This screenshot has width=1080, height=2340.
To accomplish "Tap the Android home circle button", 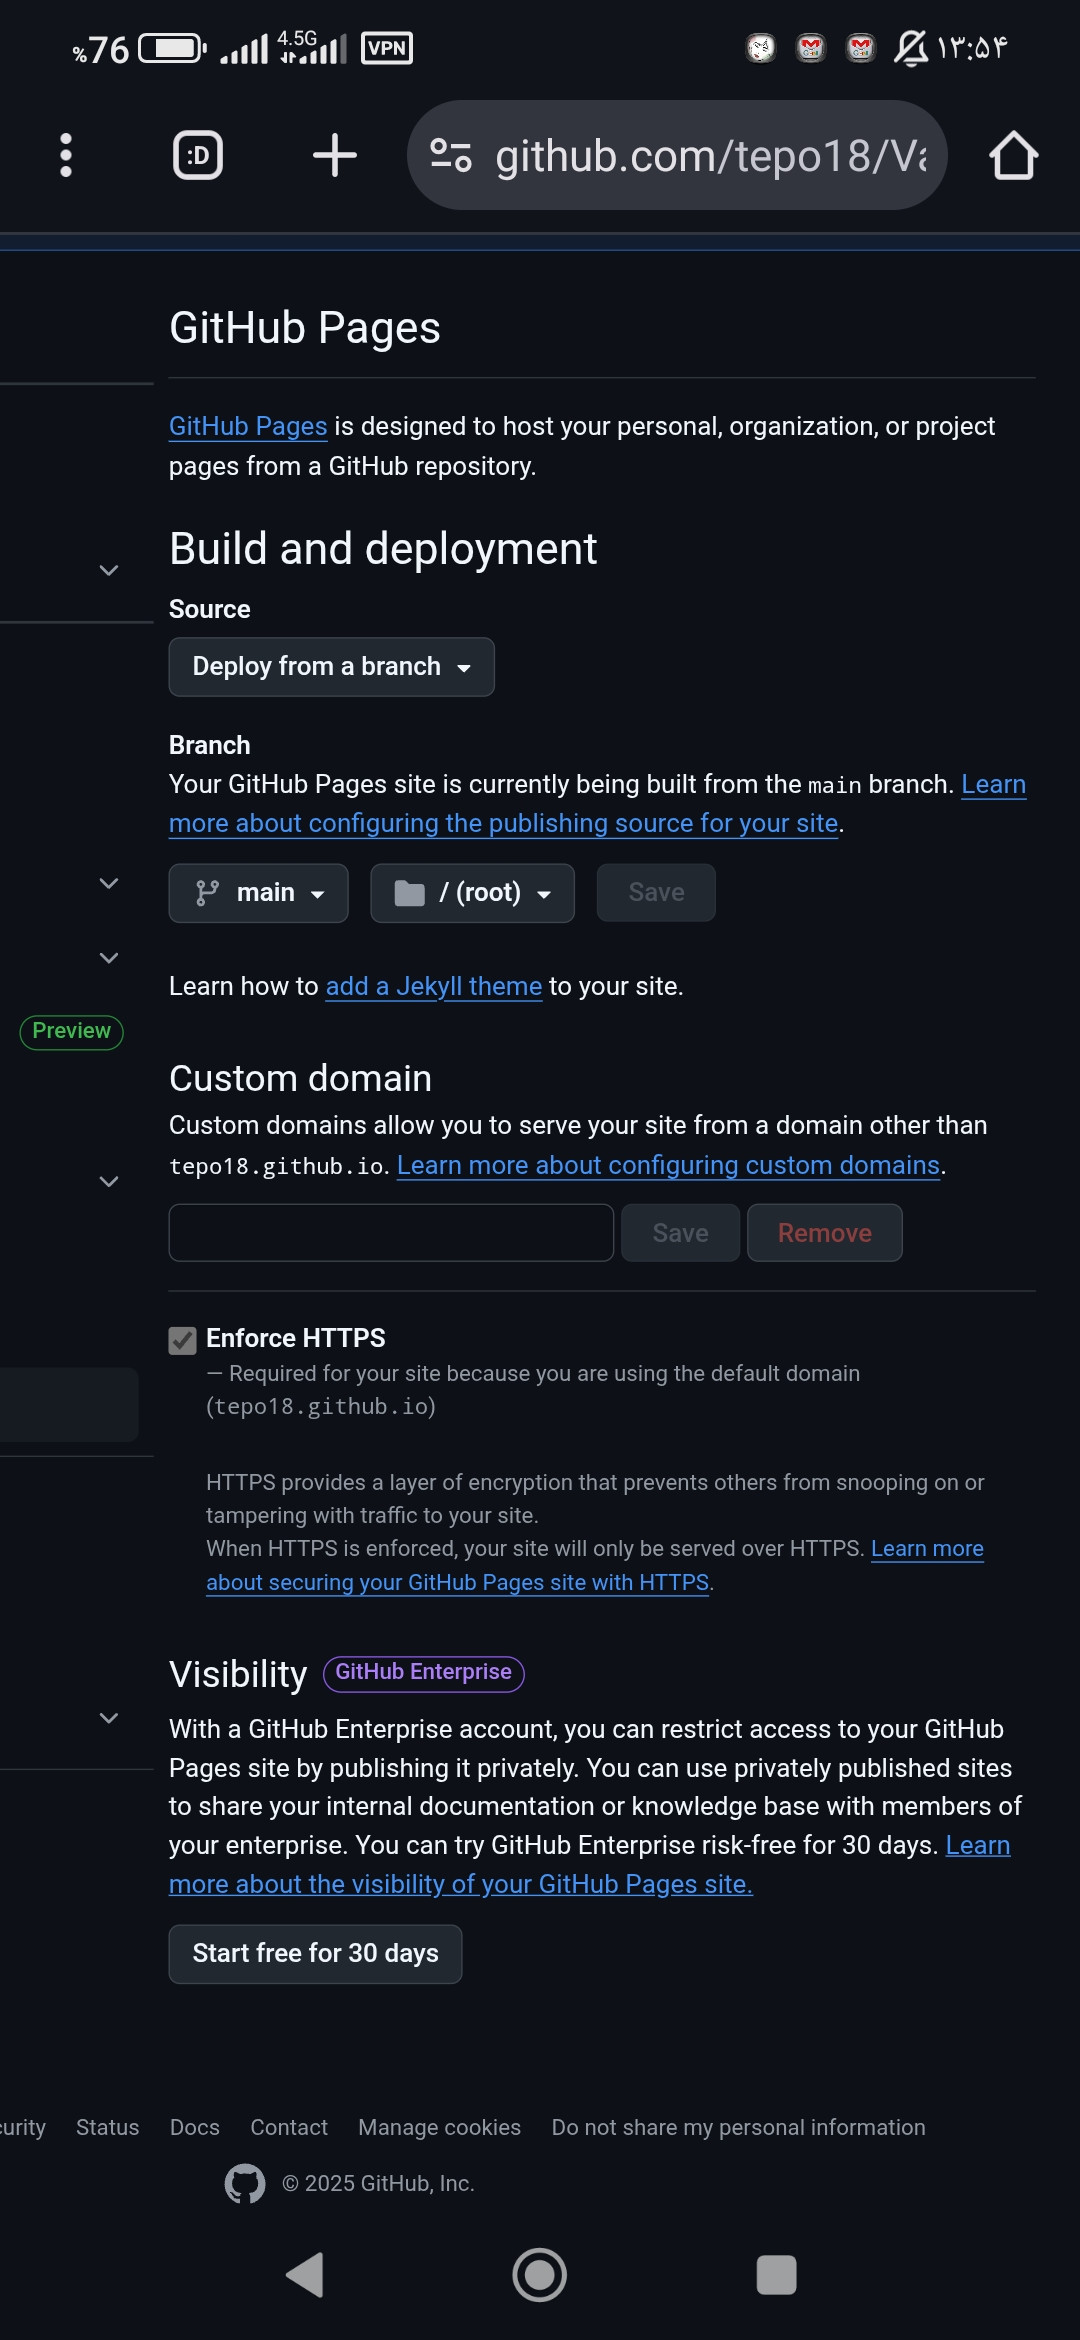I will [540, 2275].
